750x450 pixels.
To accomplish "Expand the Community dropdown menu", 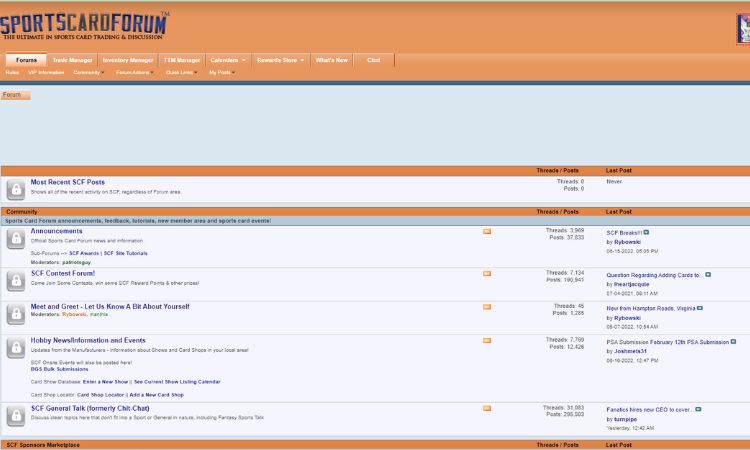I will click(88, 73).
